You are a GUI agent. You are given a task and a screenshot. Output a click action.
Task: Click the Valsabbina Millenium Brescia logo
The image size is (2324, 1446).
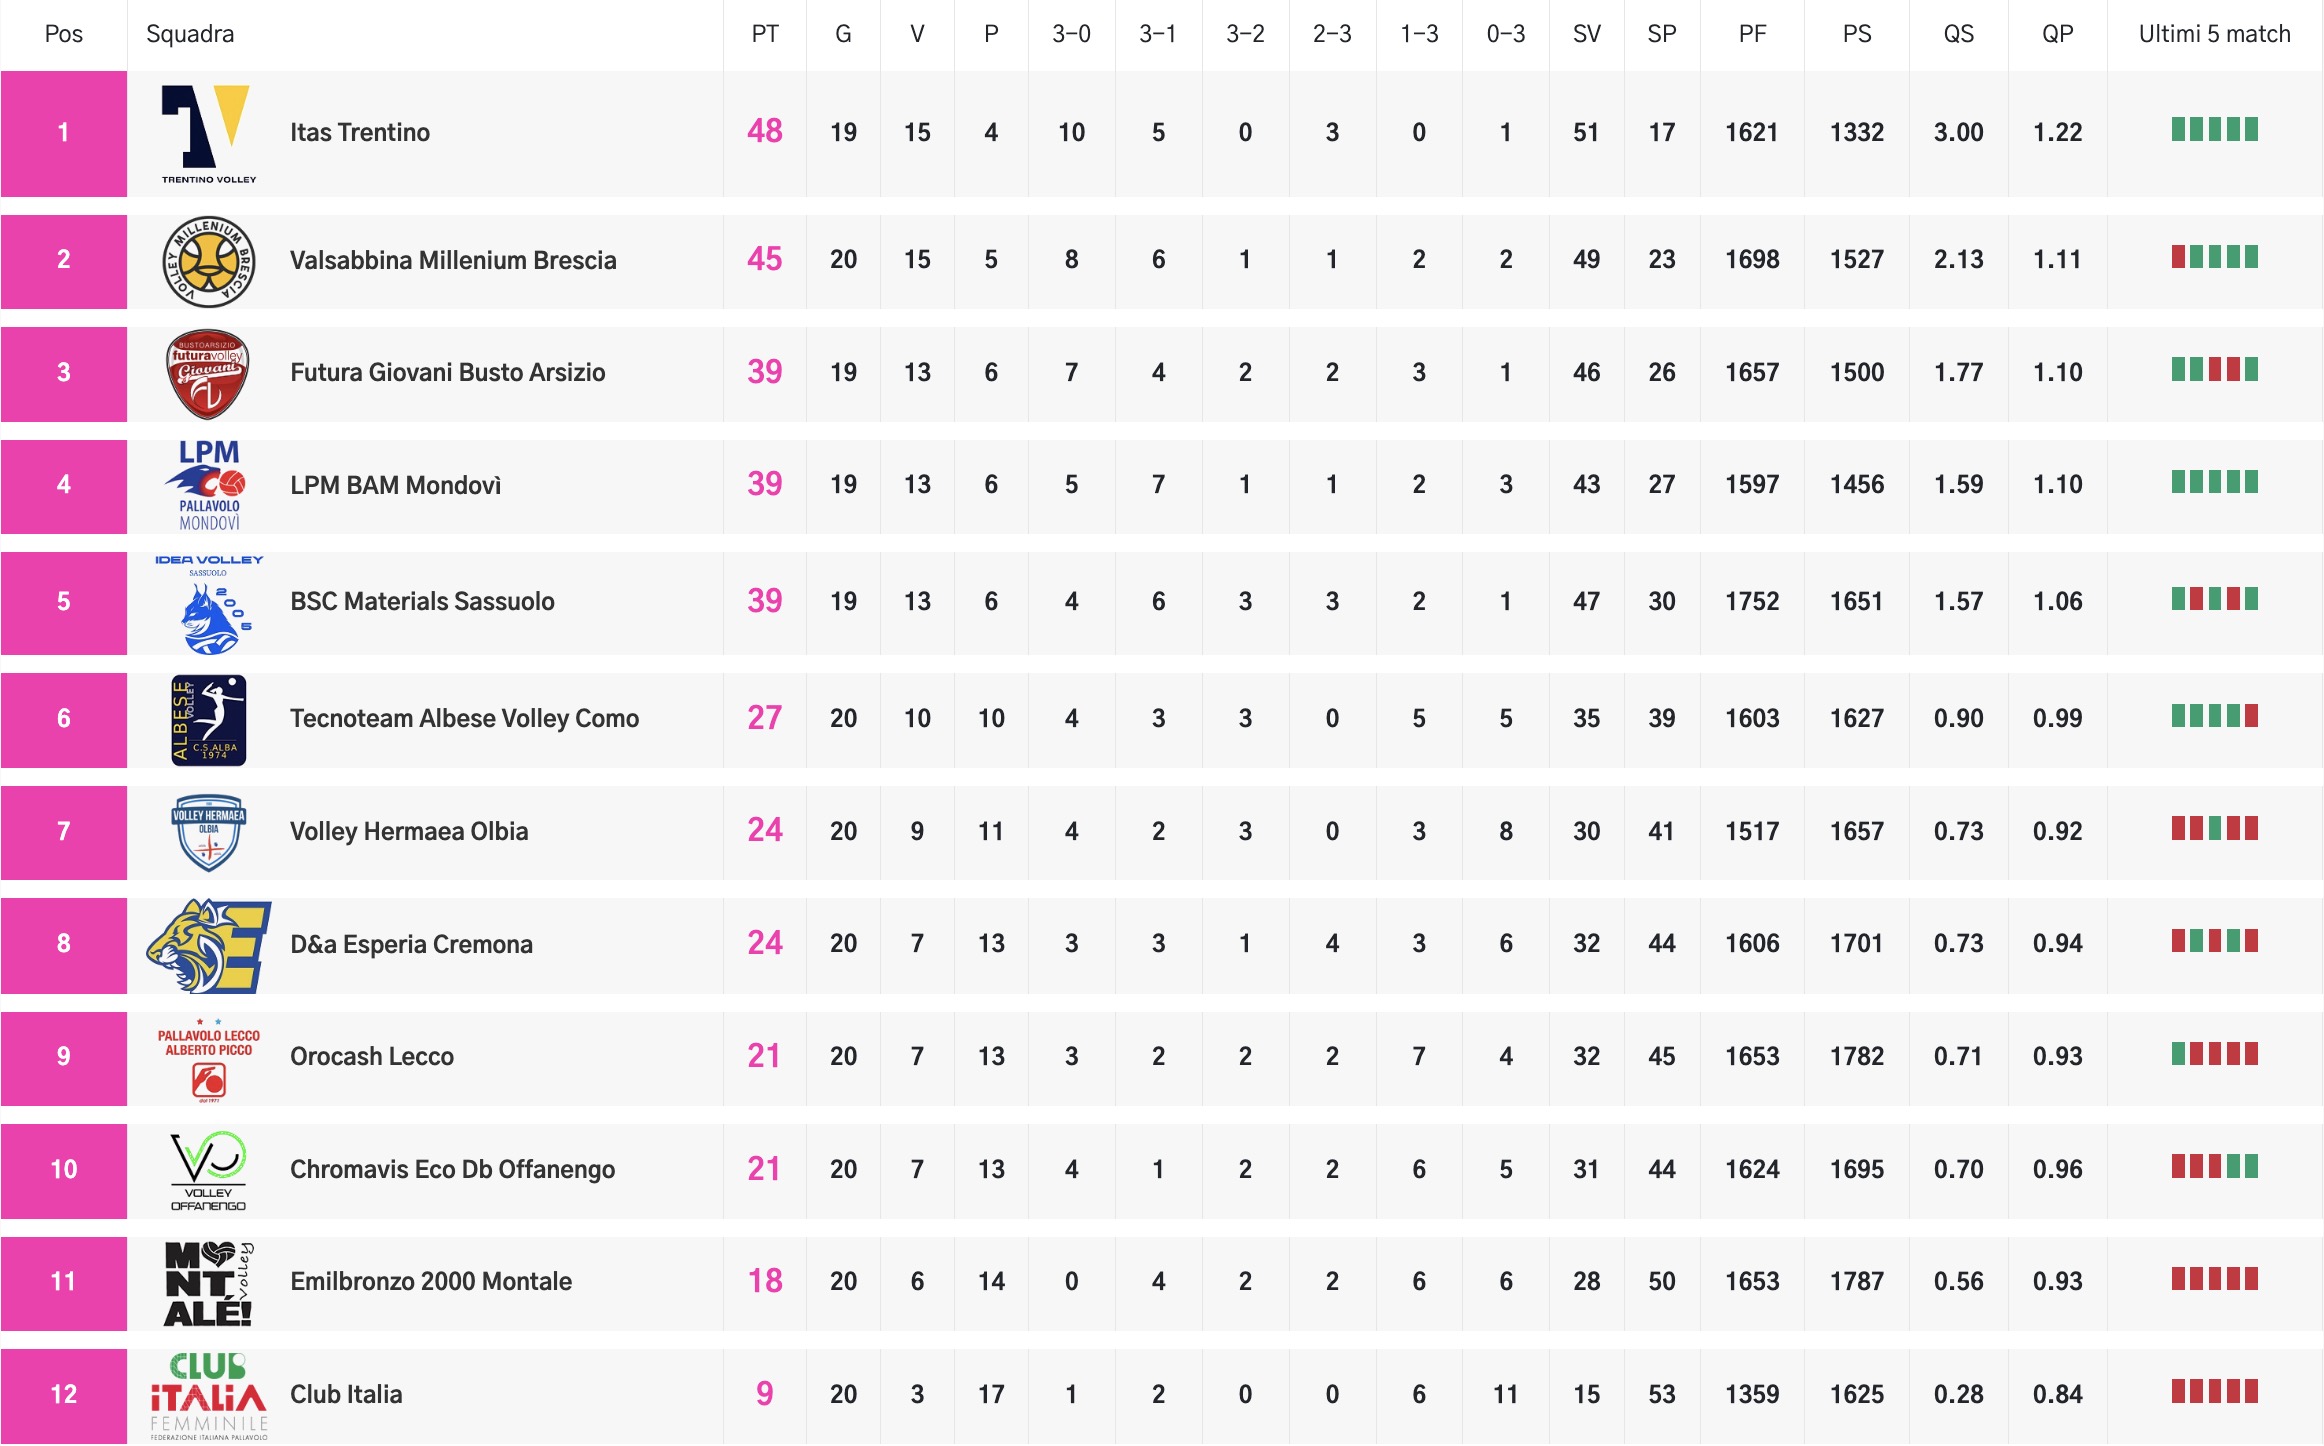[208, 261]
